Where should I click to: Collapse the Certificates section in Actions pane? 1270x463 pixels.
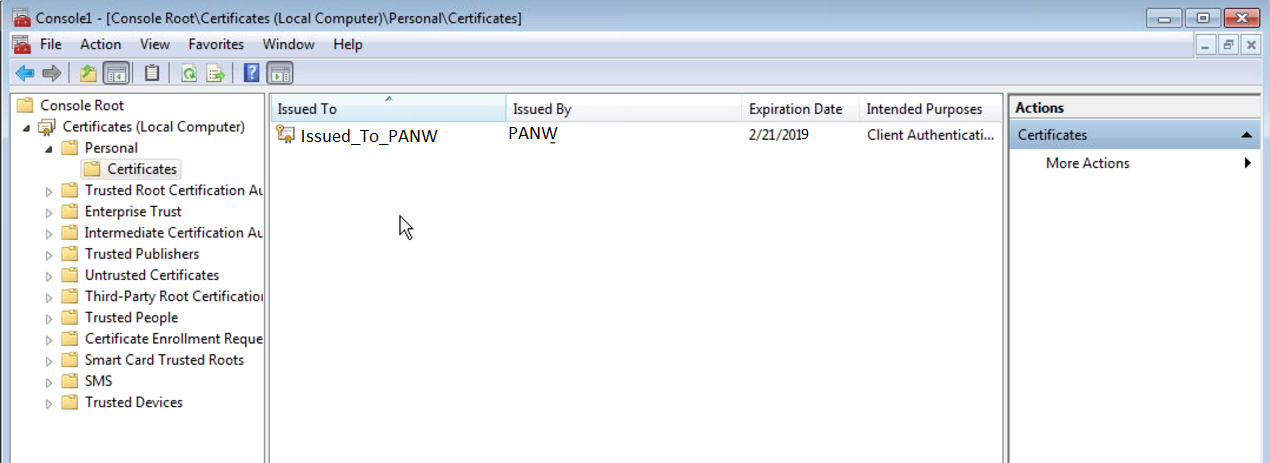(1247, 135)
